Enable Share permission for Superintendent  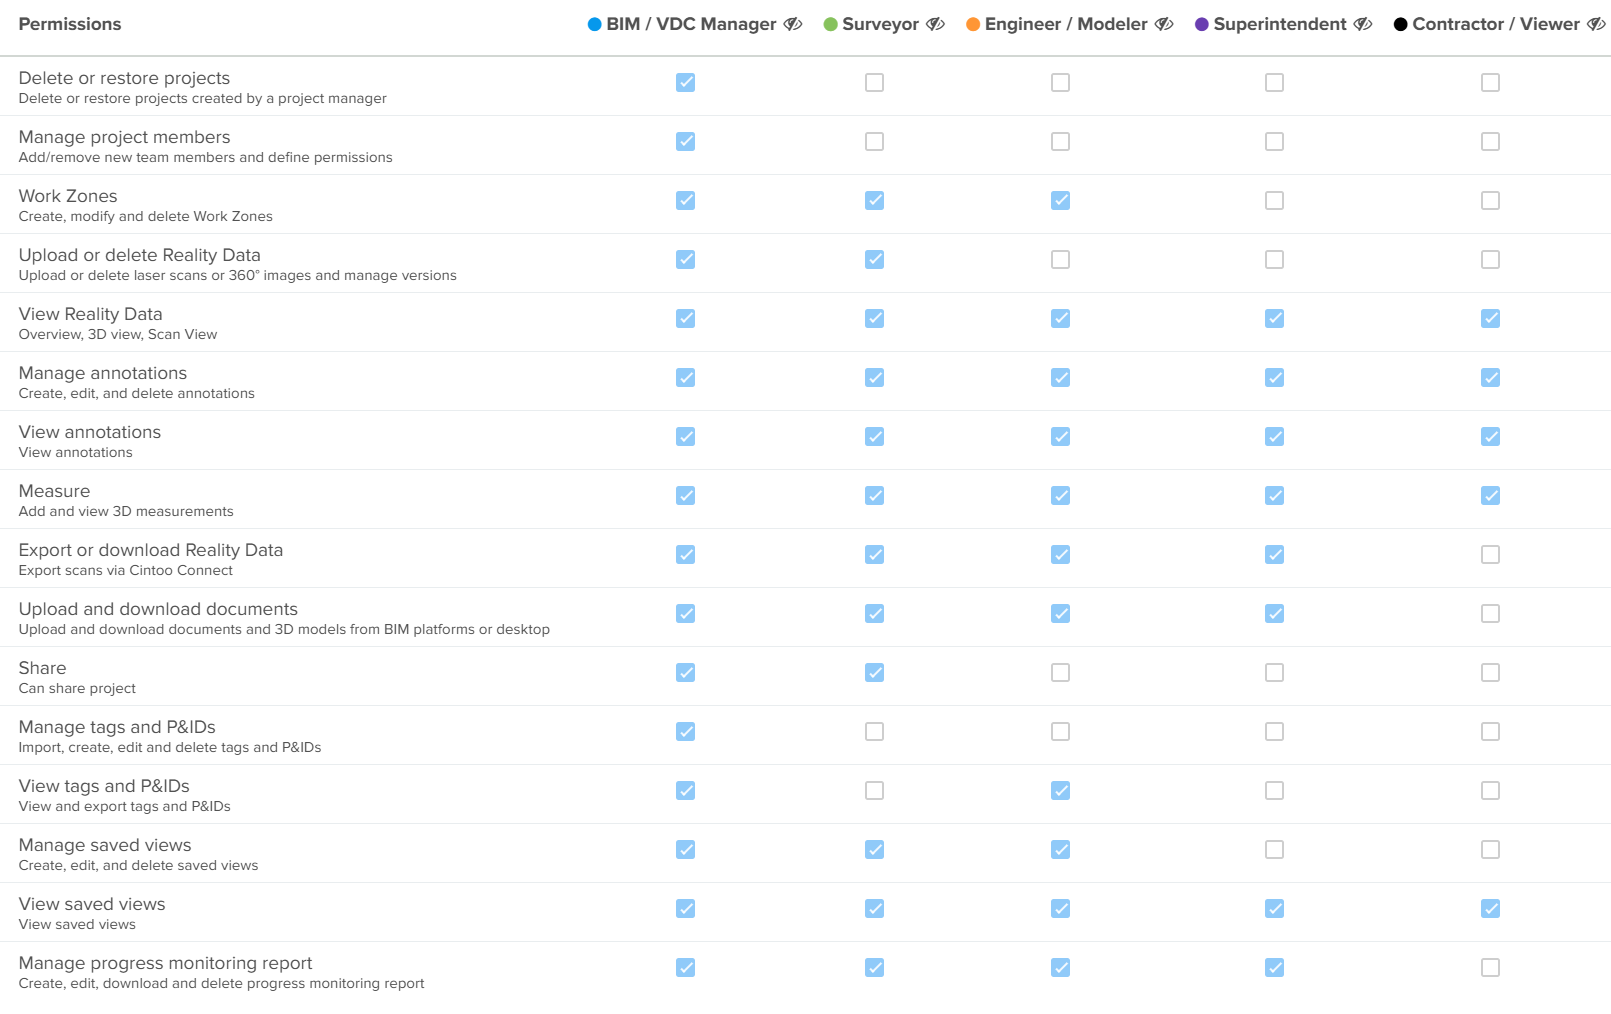pyautogui.click(x=1274, y=673)
